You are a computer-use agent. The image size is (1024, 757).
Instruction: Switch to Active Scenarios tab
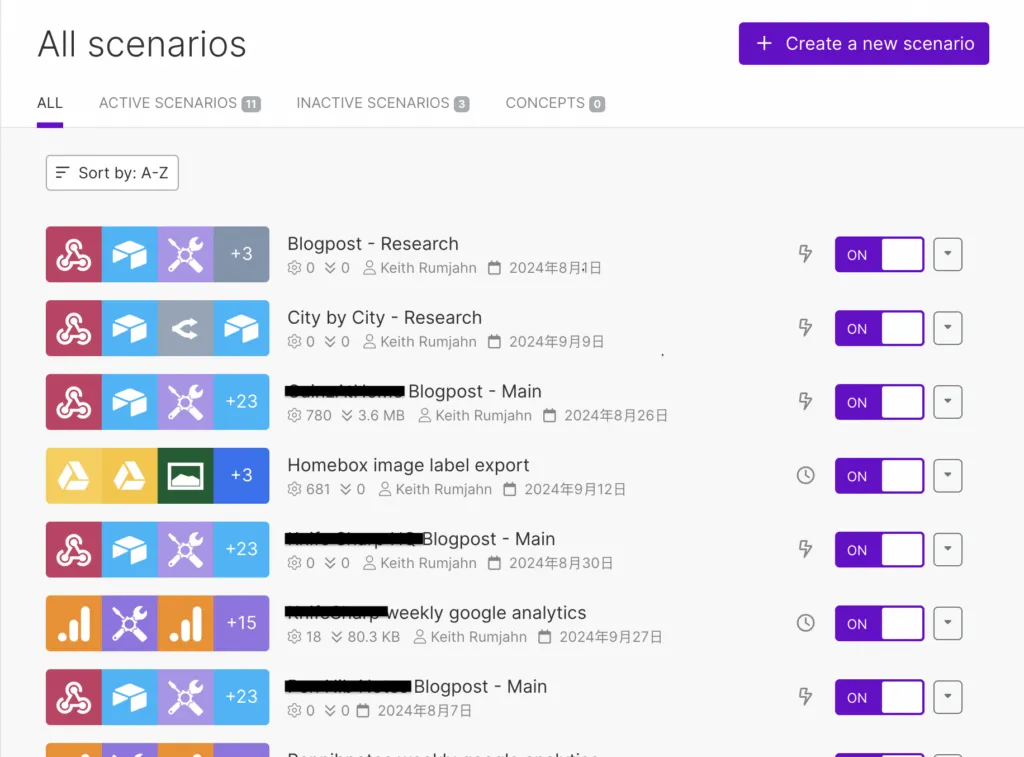click(x=178, y=103)
